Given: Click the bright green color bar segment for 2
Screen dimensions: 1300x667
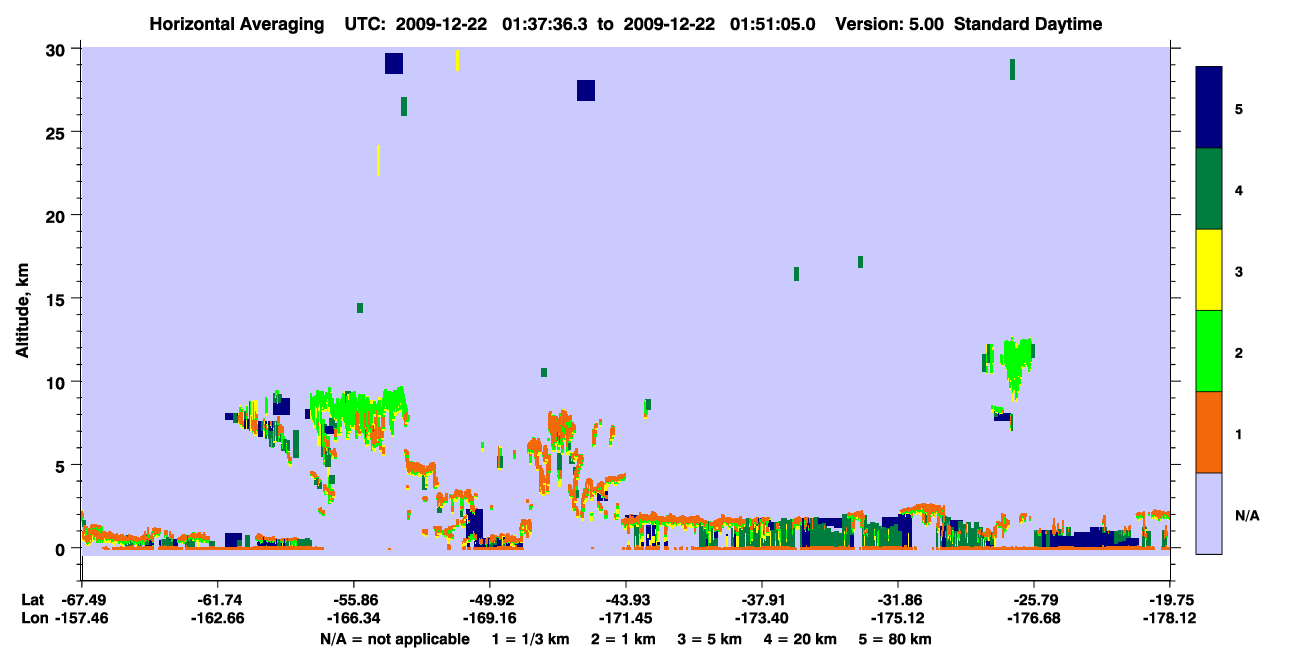Looking at the screenshot, I should point(1209,351).
